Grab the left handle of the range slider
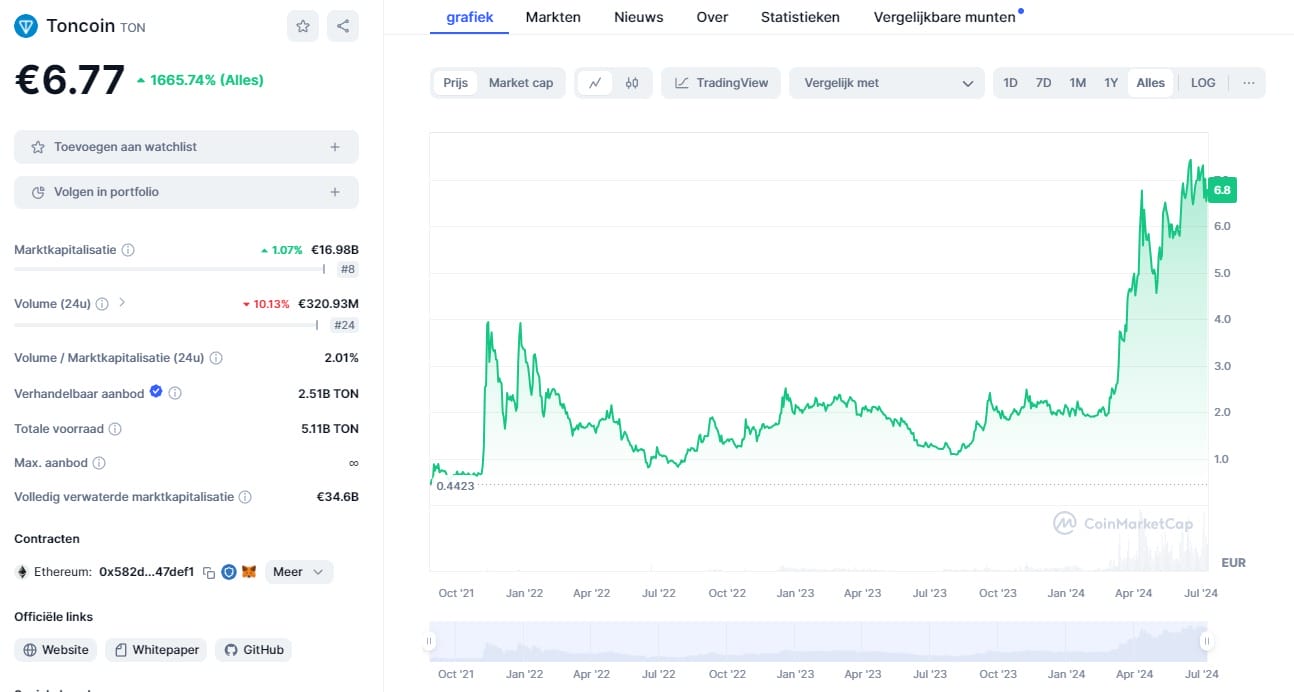 [430, 642]
